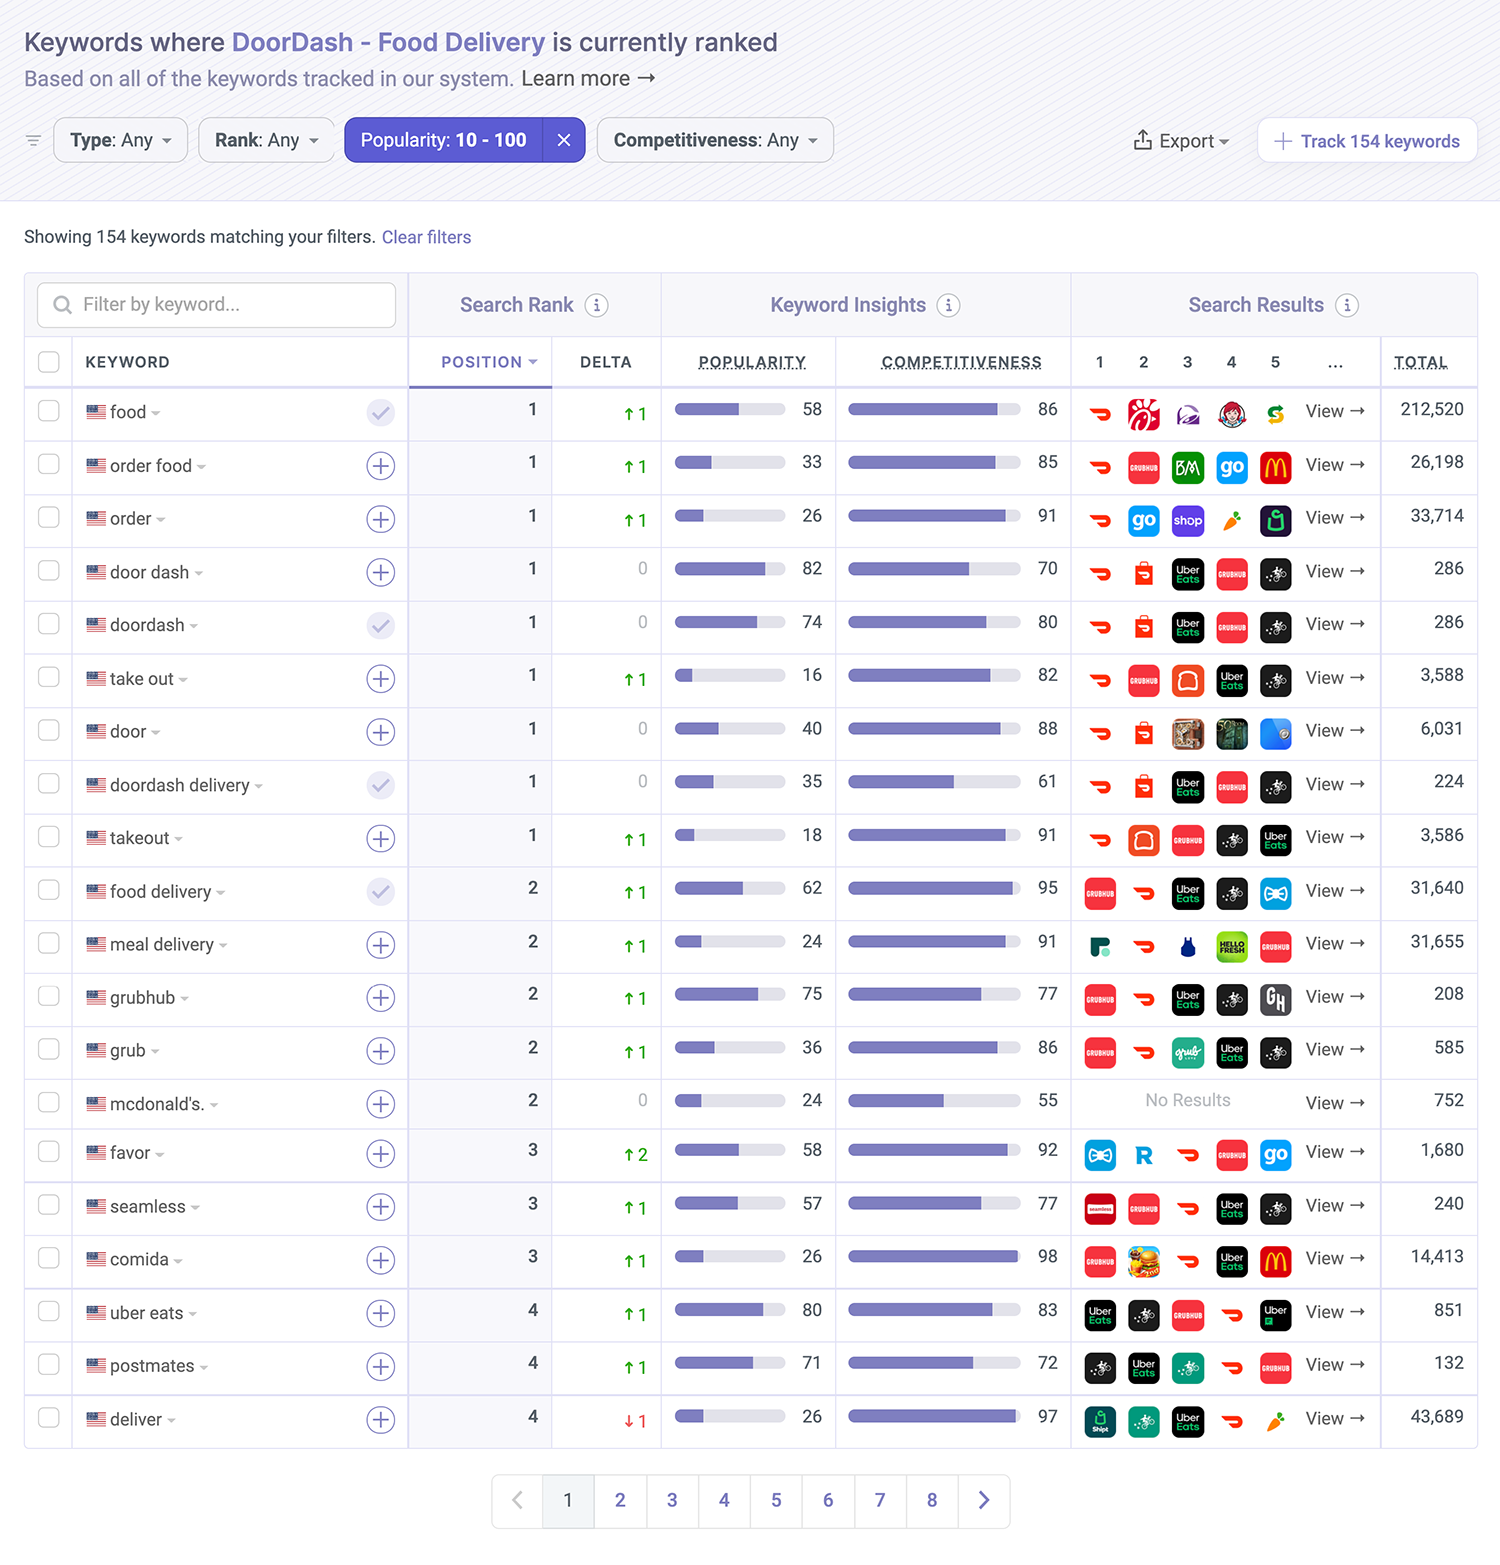Check the 'food delivery' row checkbox
This screenshot has height=1565, width=1500.
tap(48, 890)
